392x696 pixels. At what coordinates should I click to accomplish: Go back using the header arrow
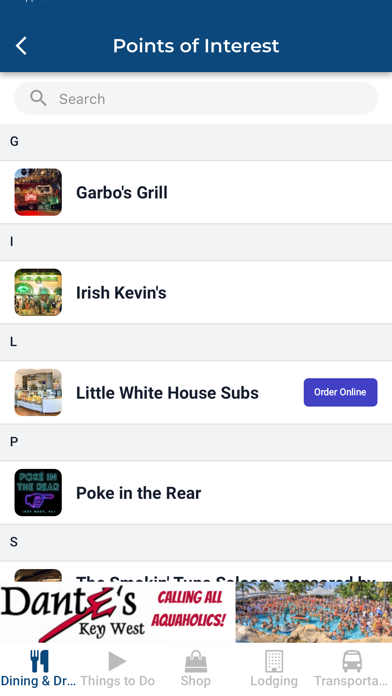pyautogui.click(x=21, y=46)
